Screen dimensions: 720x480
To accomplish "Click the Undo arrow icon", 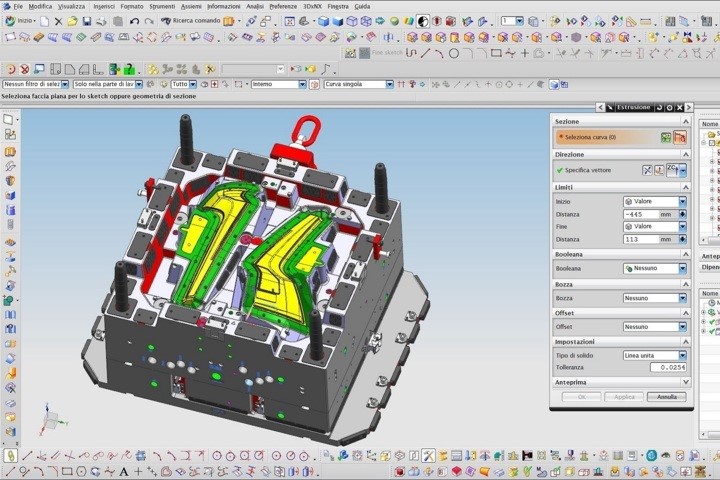I will point(136,21).
